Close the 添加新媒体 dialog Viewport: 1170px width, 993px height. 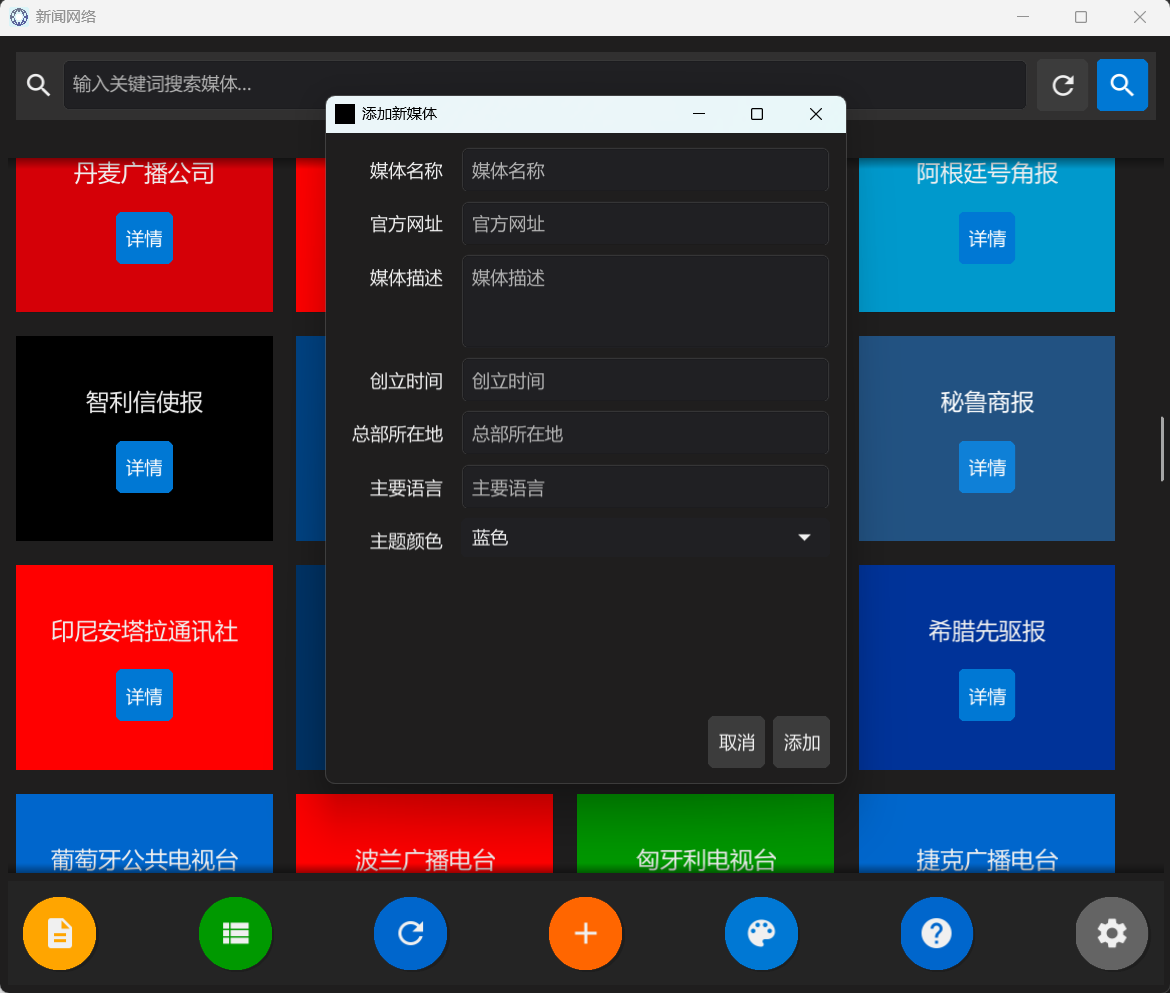click(x=816, y=114)
